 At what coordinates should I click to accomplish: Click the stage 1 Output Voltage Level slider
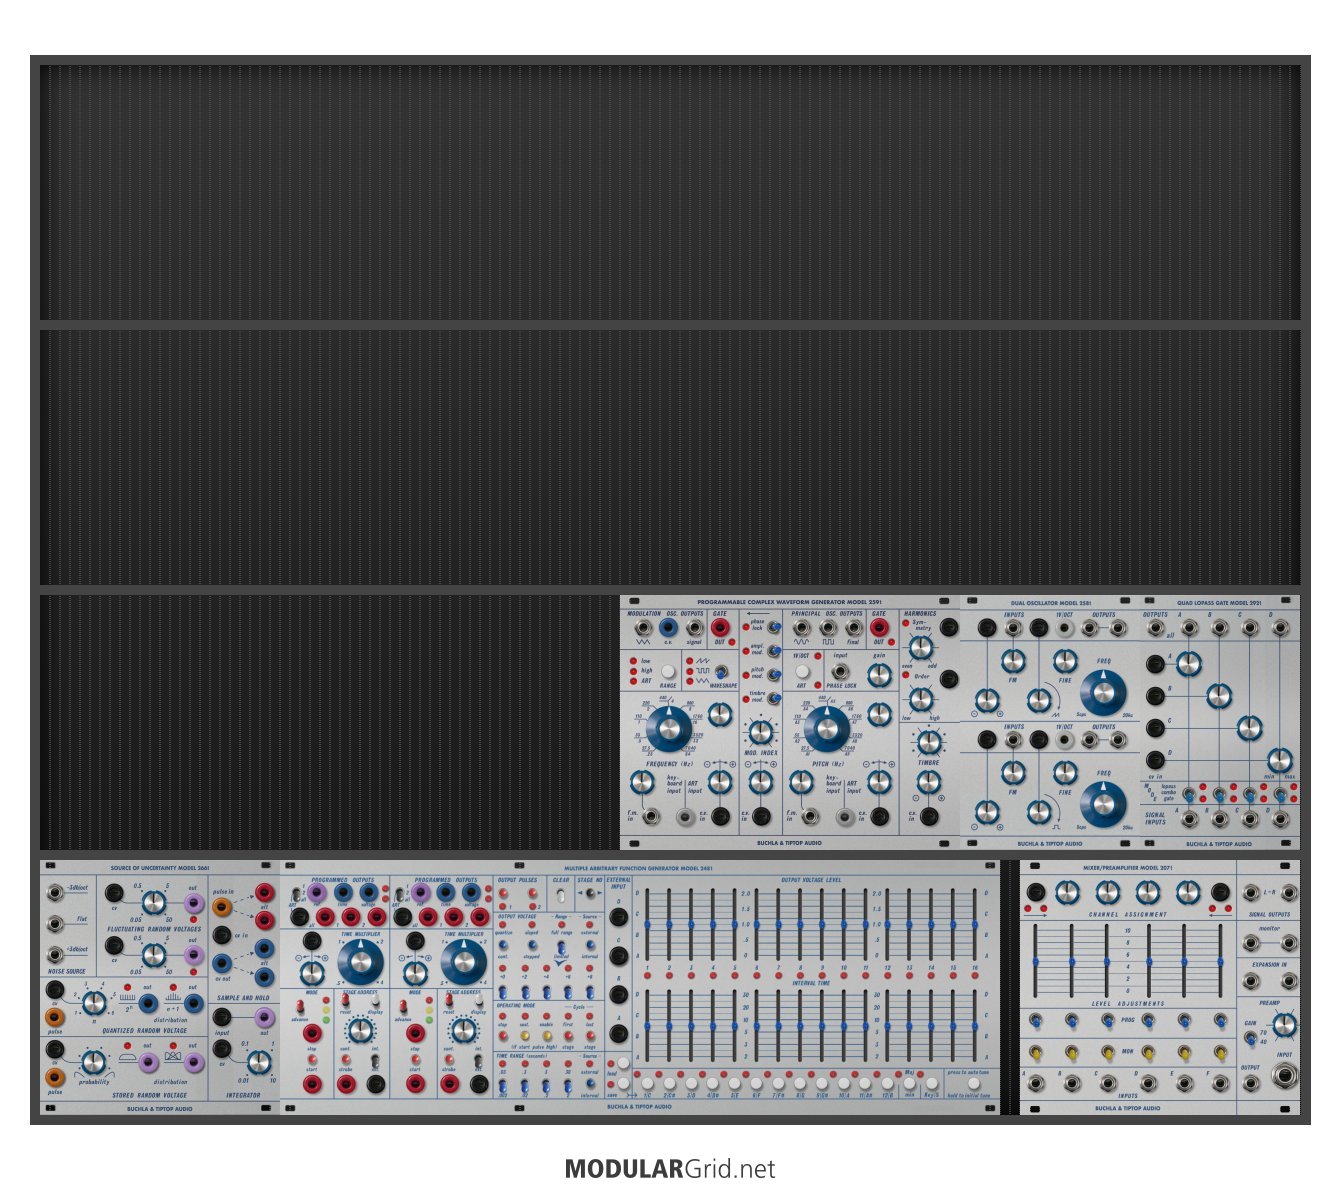tap(648, 925)
